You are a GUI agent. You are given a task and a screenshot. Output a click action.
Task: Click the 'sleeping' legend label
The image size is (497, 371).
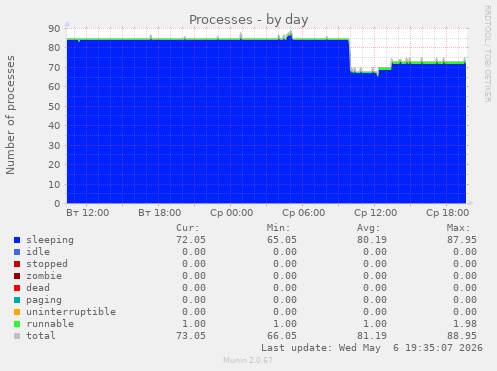coord(50,240)
